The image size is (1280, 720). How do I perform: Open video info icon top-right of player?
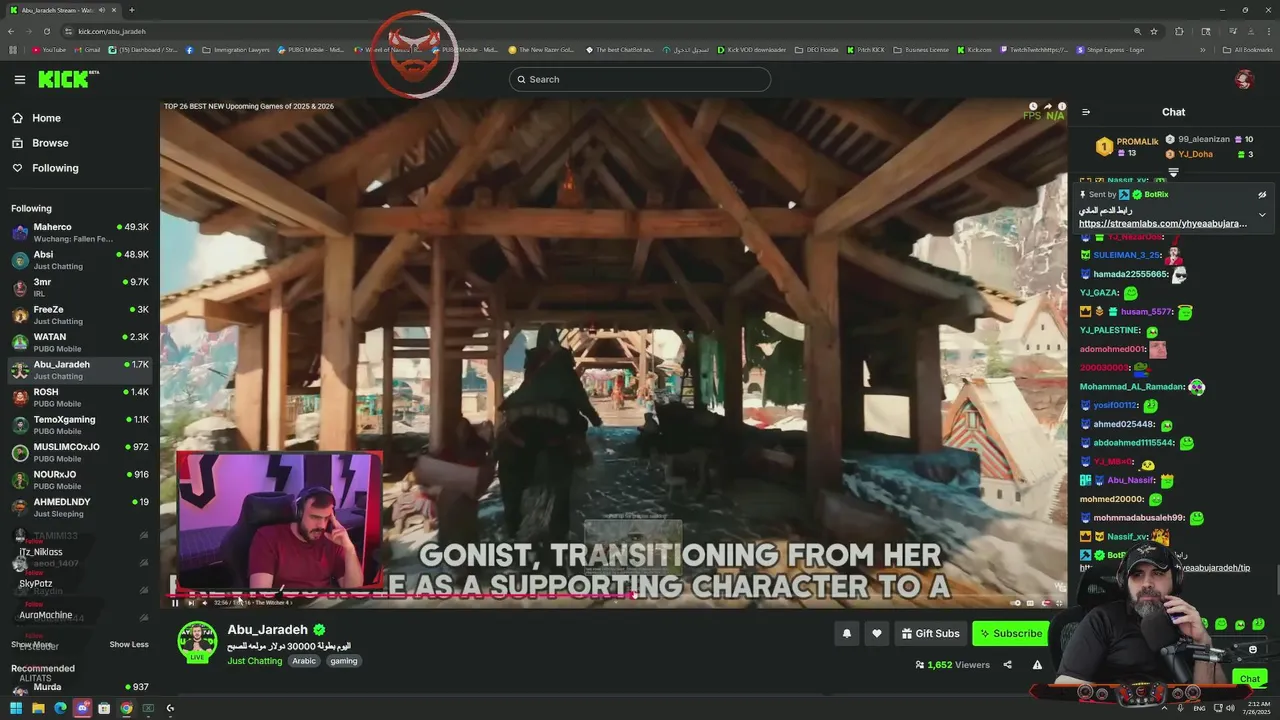1061,106
